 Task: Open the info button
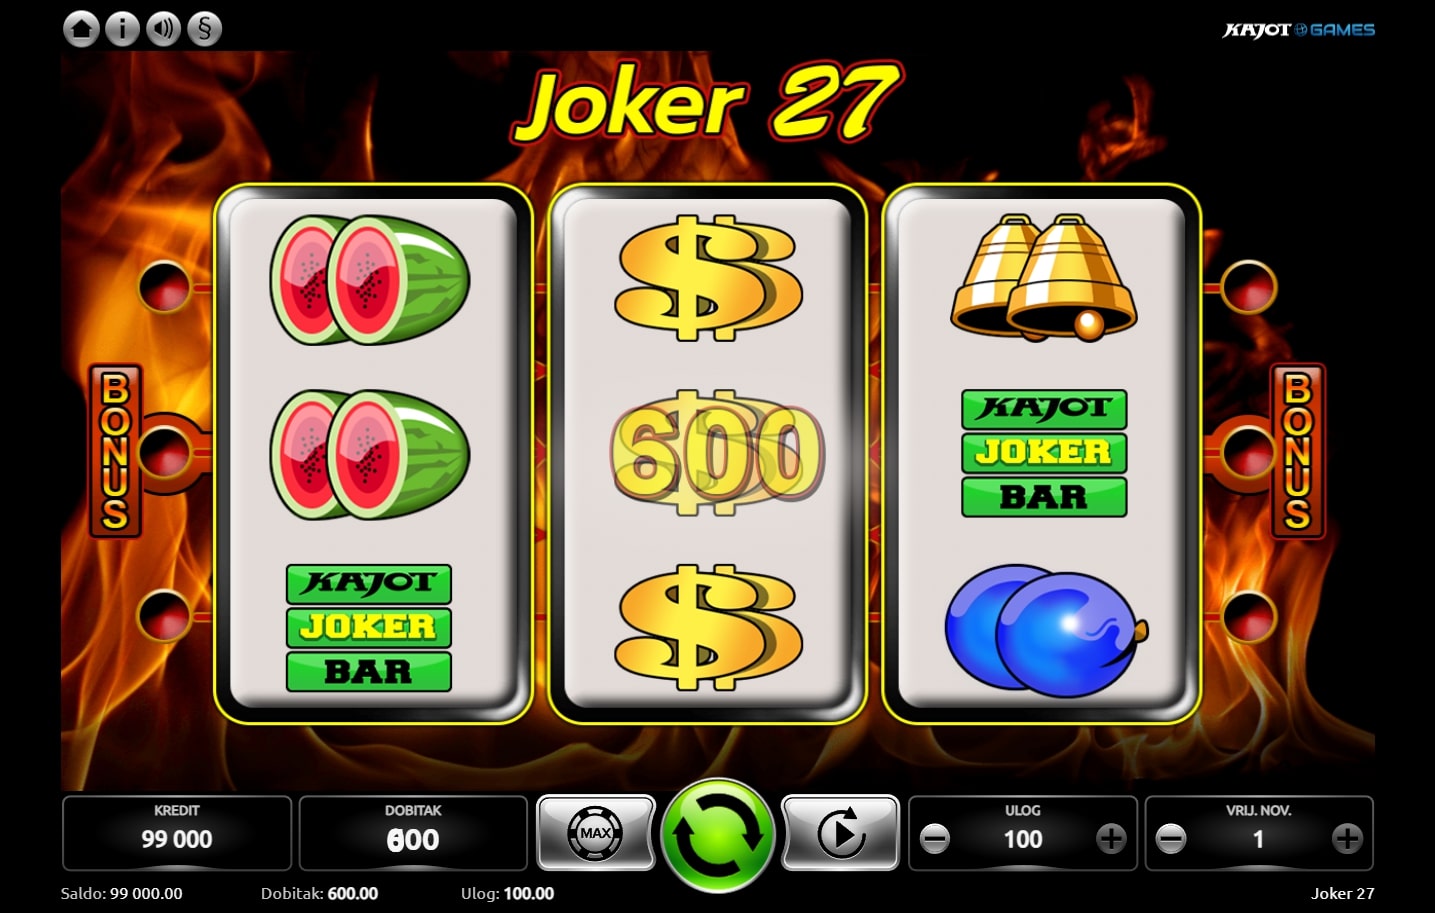pos(123,28)
